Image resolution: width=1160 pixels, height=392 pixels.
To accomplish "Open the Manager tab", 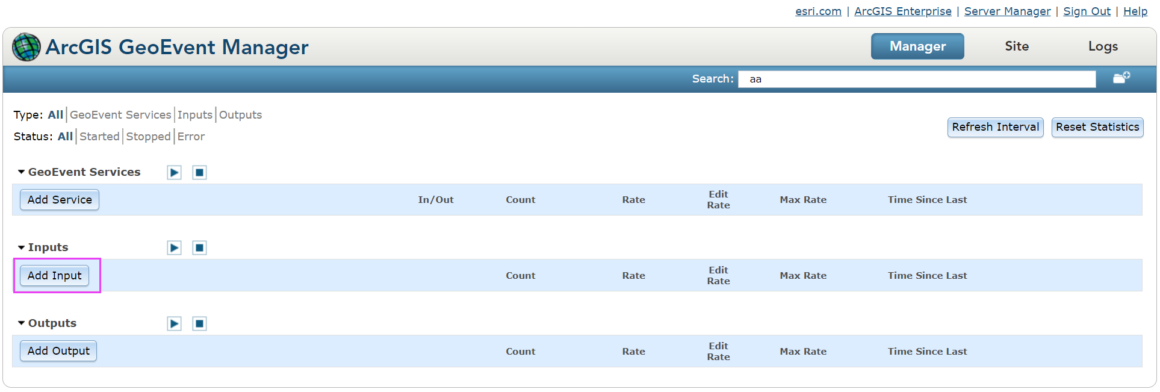I will click(x=917, y=47).
